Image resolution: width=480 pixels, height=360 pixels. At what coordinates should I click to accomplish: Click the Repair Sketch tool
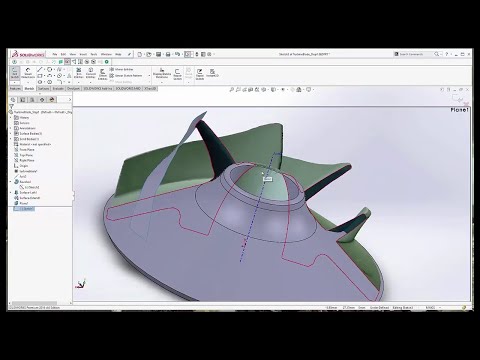pos(178,74)
